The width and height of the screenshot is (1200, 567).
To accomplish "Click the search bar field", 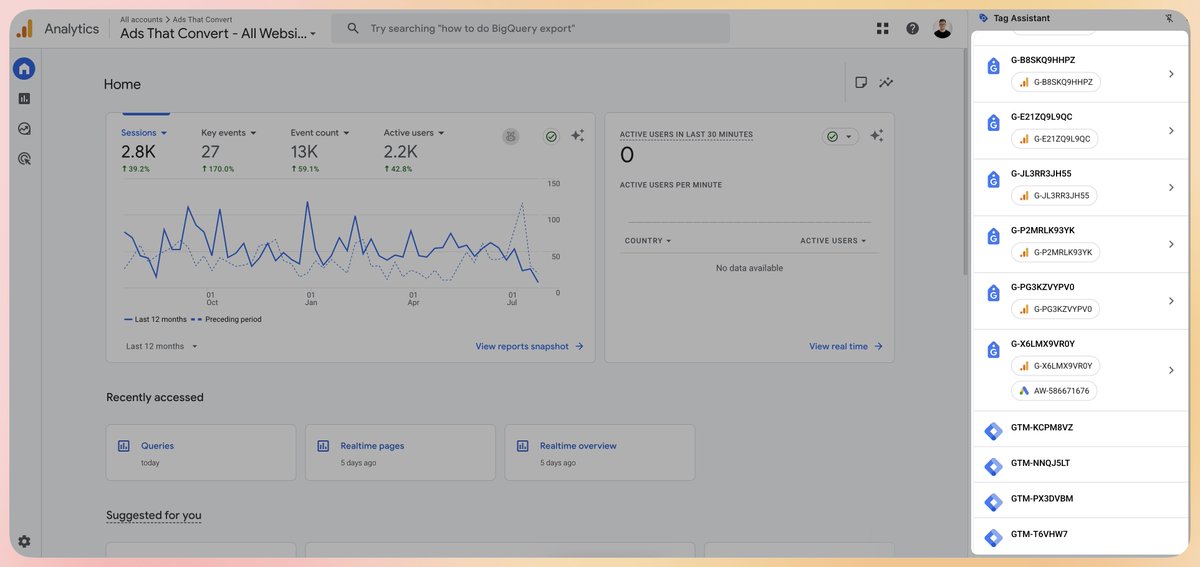I will [530, 28].
